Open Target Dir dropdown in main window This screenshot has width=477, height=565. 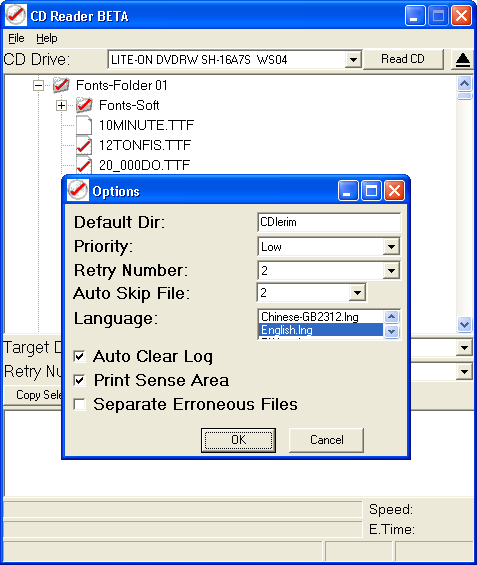(x=464, y=348)
